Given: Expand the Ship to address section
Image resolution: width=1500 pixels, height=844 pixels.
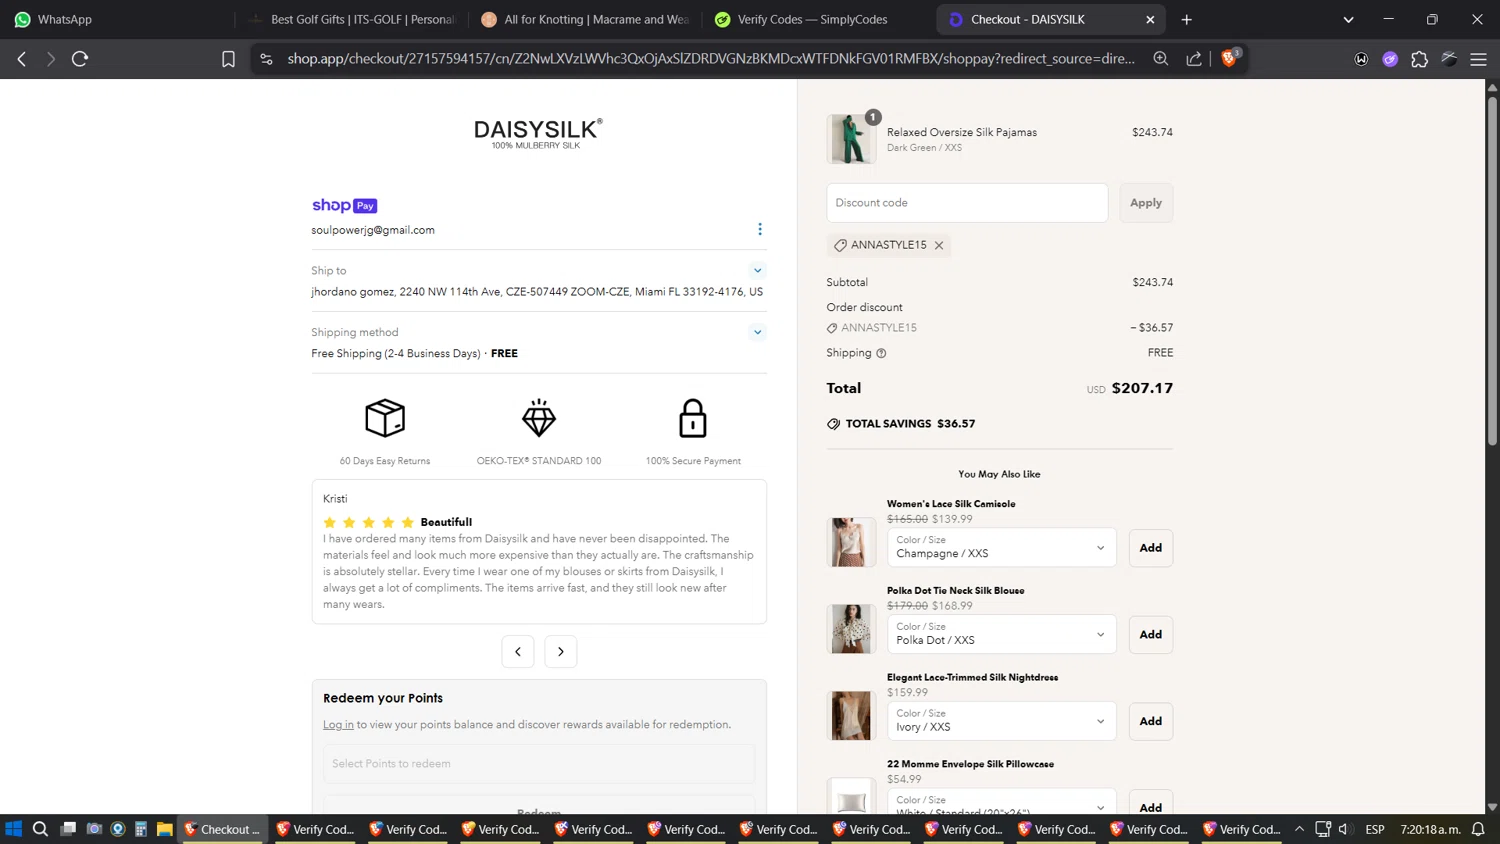Looking at the screenshot, I should pos(757,270).
